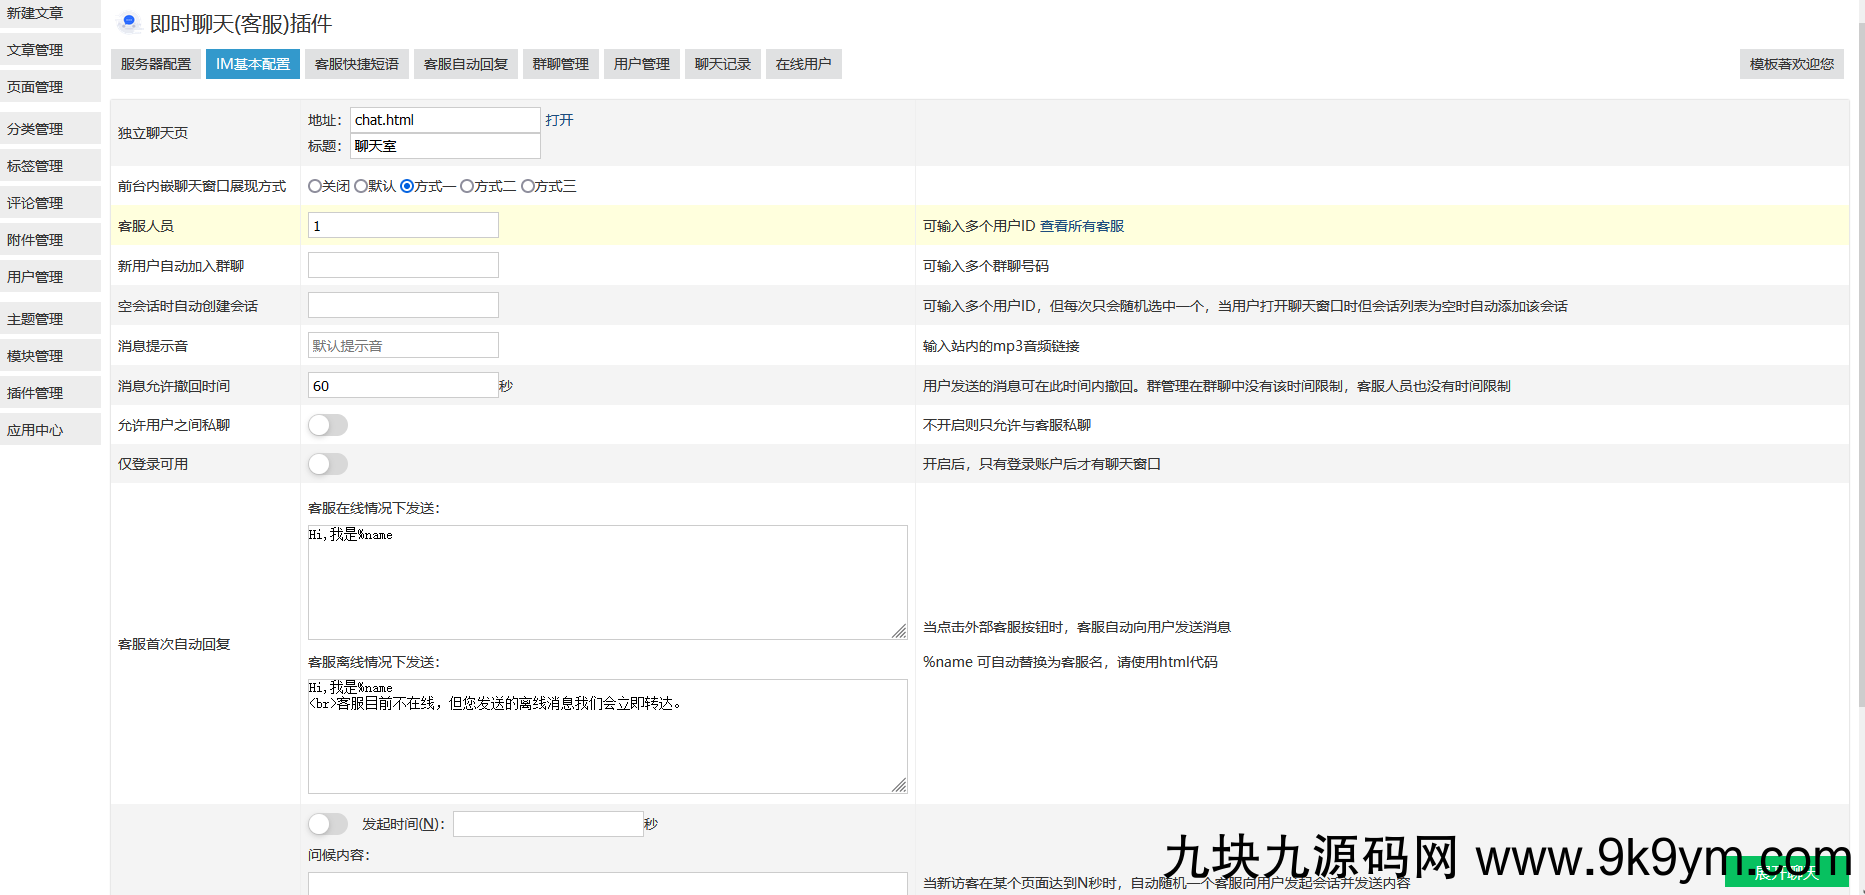The width and height of the screenshot is (1865, 895).
Task: Go to the 在线用户 tab
Action: click(x=803, y=64)
